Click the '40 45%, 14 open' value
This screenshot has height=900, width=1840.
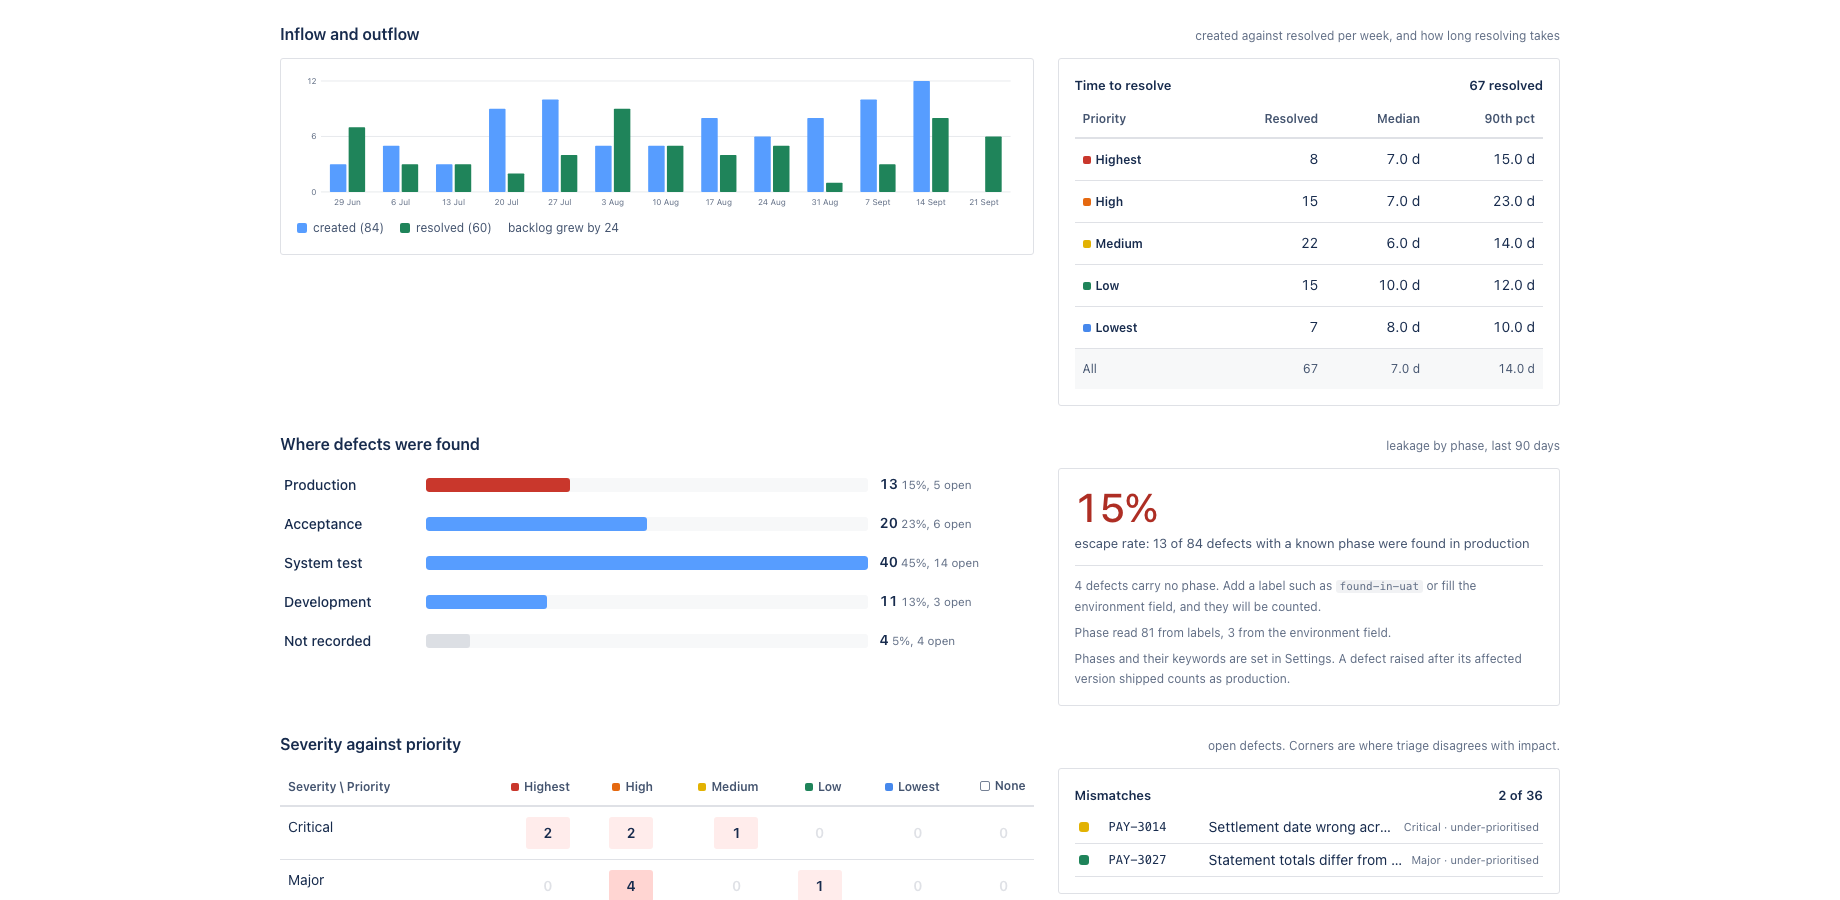pos(929,563)
